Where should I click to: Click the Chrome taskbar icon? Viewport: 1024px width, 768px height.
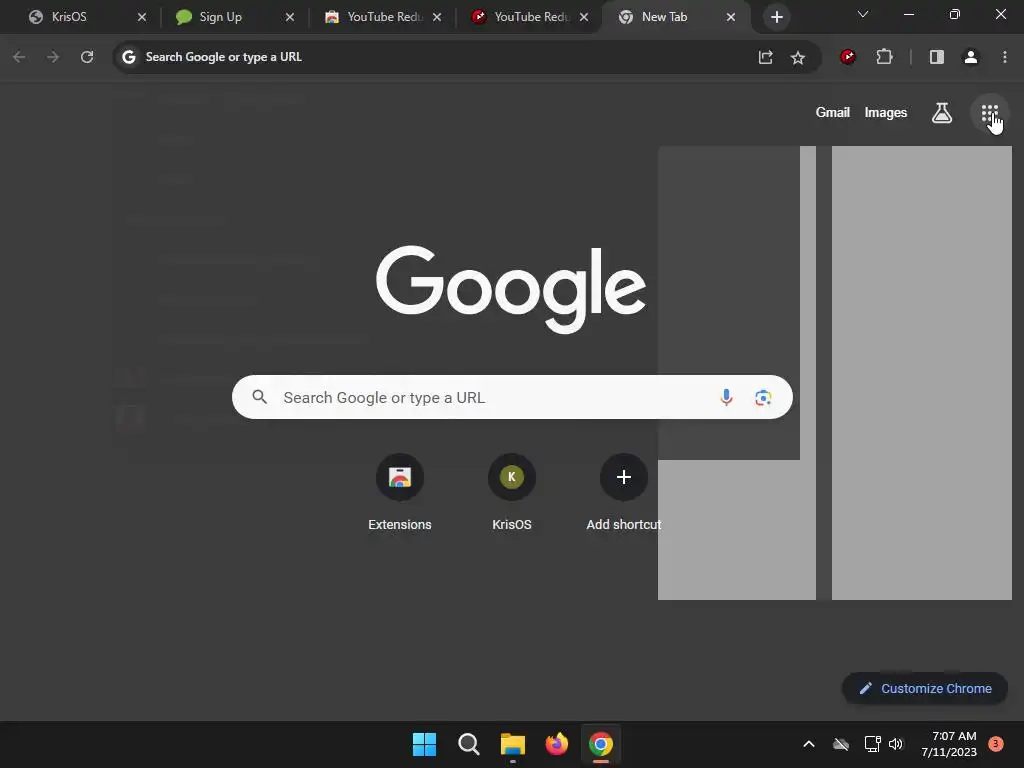[601, 744]
